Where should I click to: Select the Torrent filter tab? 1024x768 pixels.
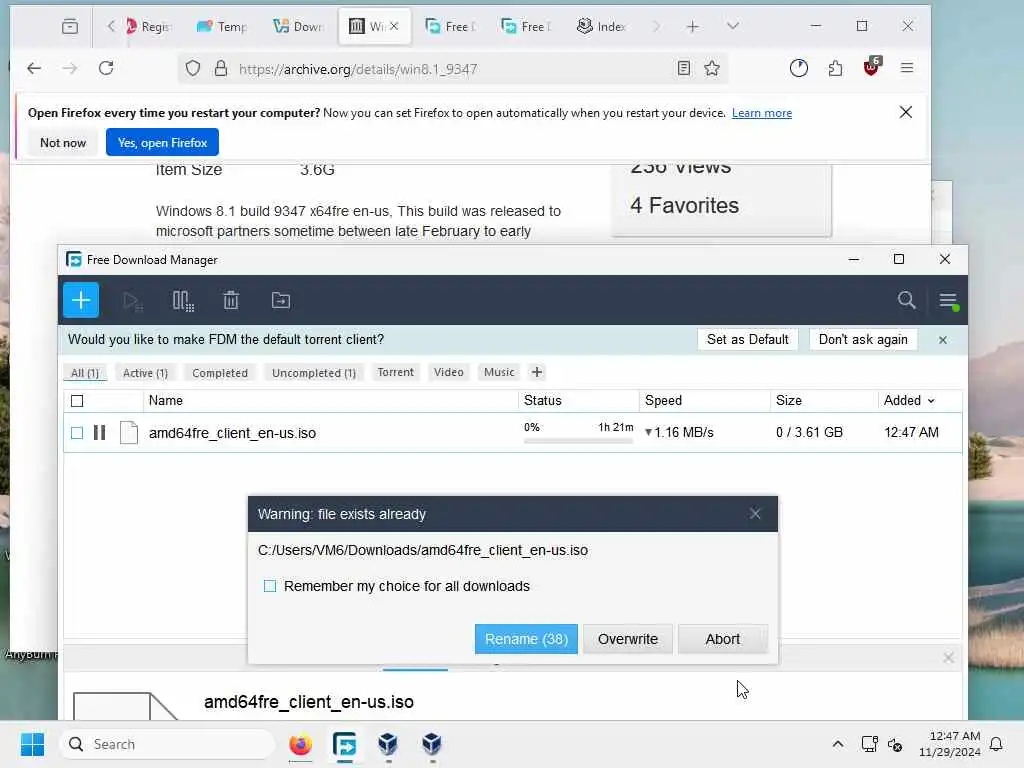(396, 372)
